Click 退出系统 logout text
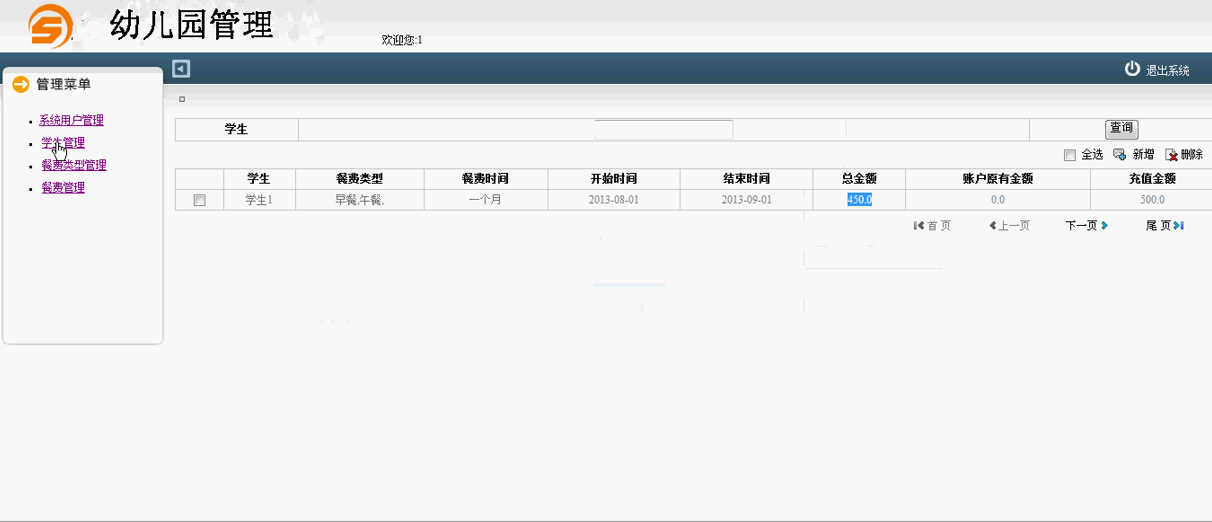The image size is (1212, 522). (x=1168, y=71)
